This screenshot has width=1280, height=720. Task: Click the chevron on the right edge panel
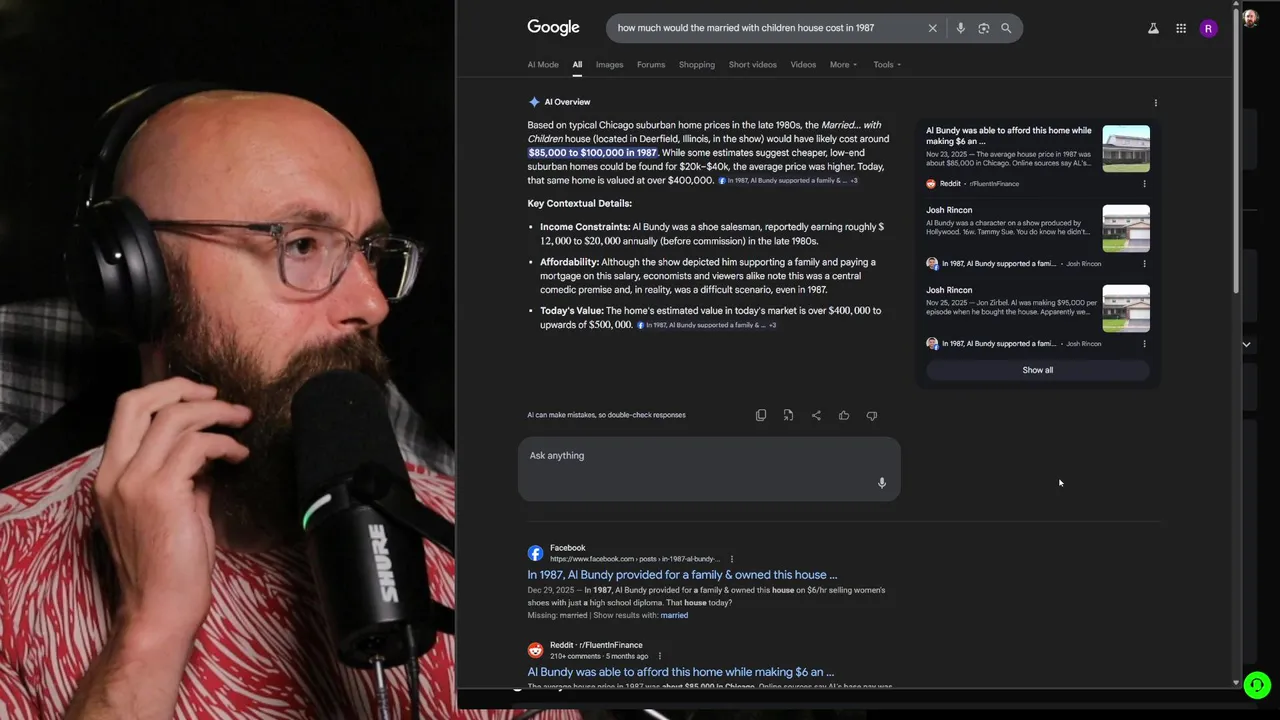coord(1246,344)
